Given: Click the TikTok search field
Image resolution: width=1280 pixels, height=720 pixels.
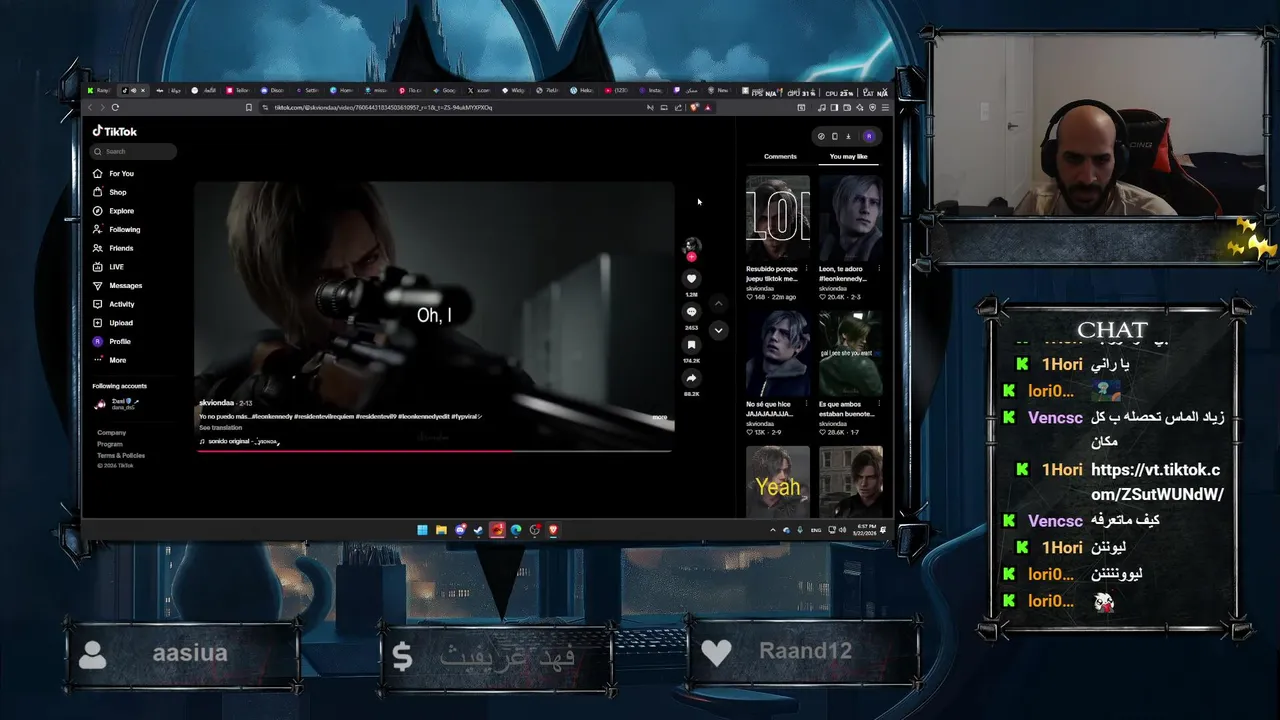Looking at the screenshot, I should click(134, 151).
